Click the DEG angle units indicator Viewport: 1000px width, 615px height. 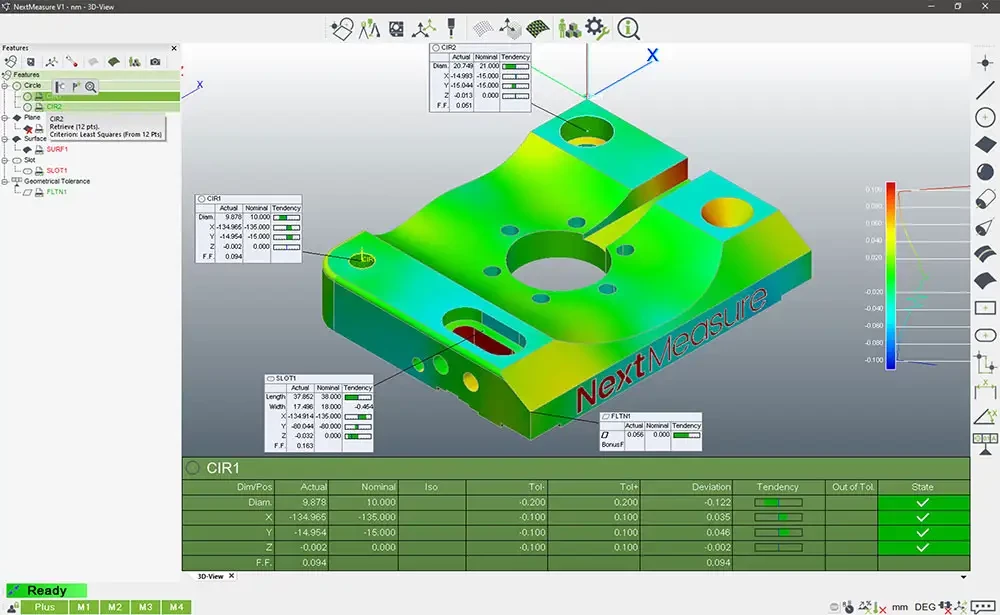click(925, 607)
